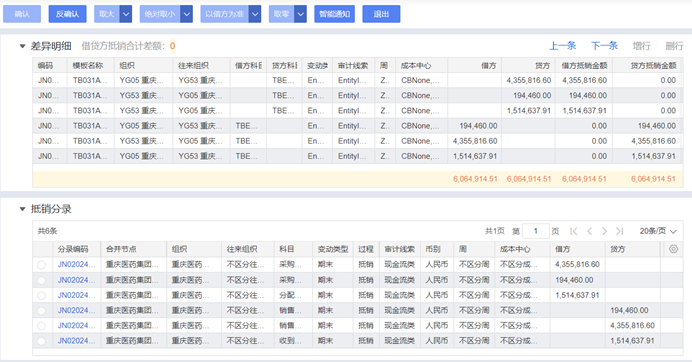
Task: Click the 下一条 link
Action: coord(604,46)
